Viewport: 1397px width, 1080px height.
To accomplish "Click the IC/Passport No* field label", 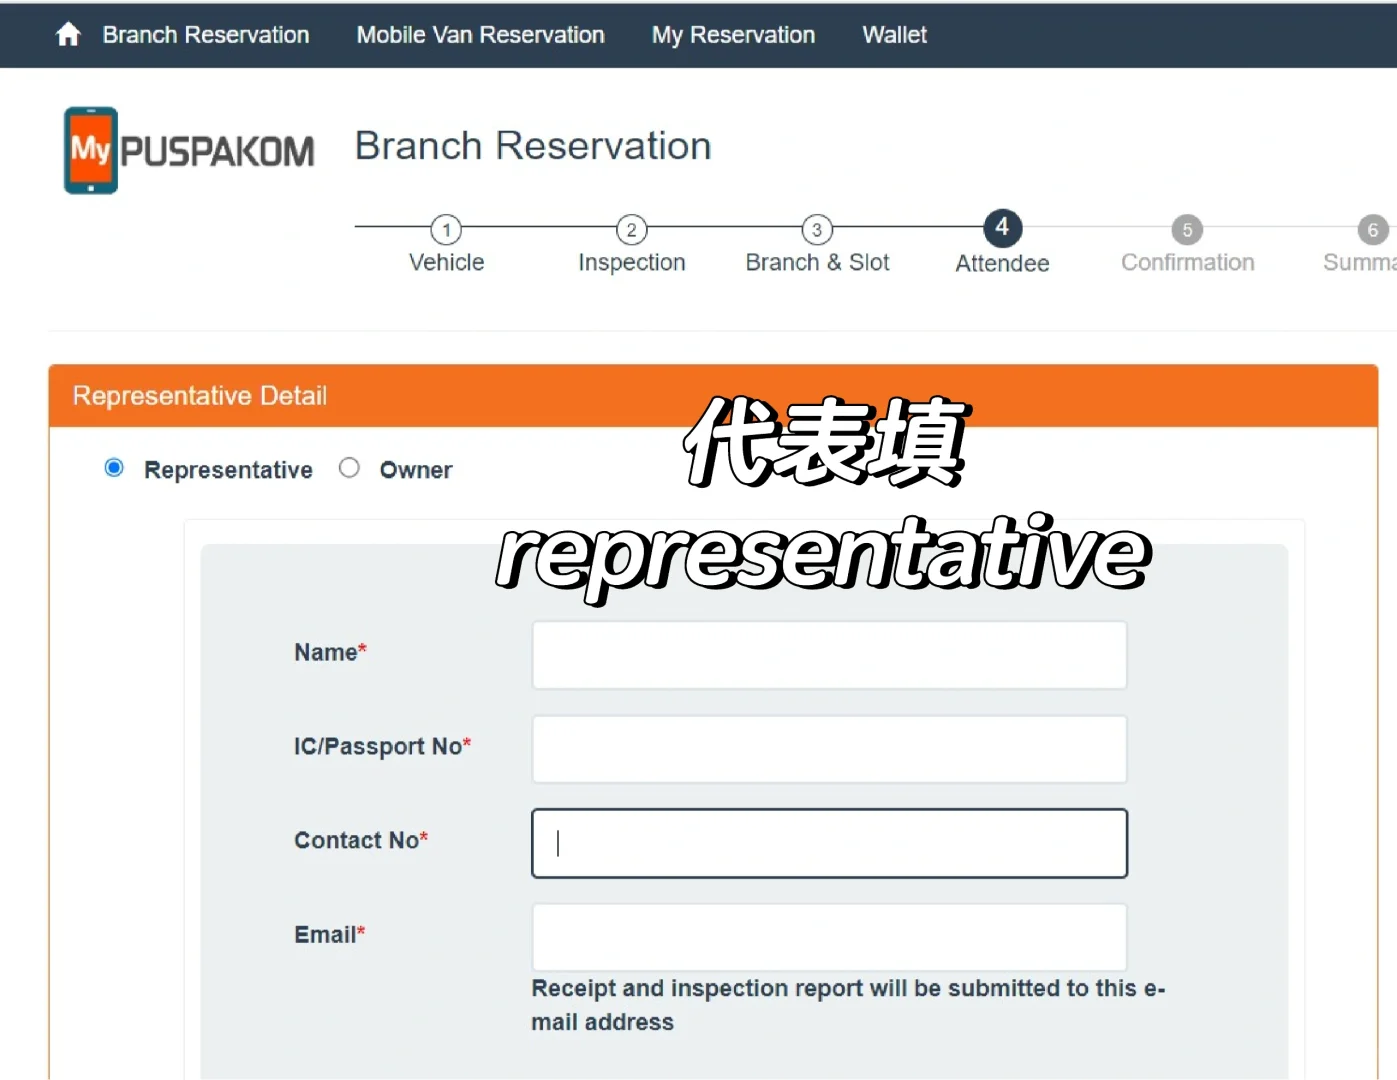I will (x=382, y=747).
